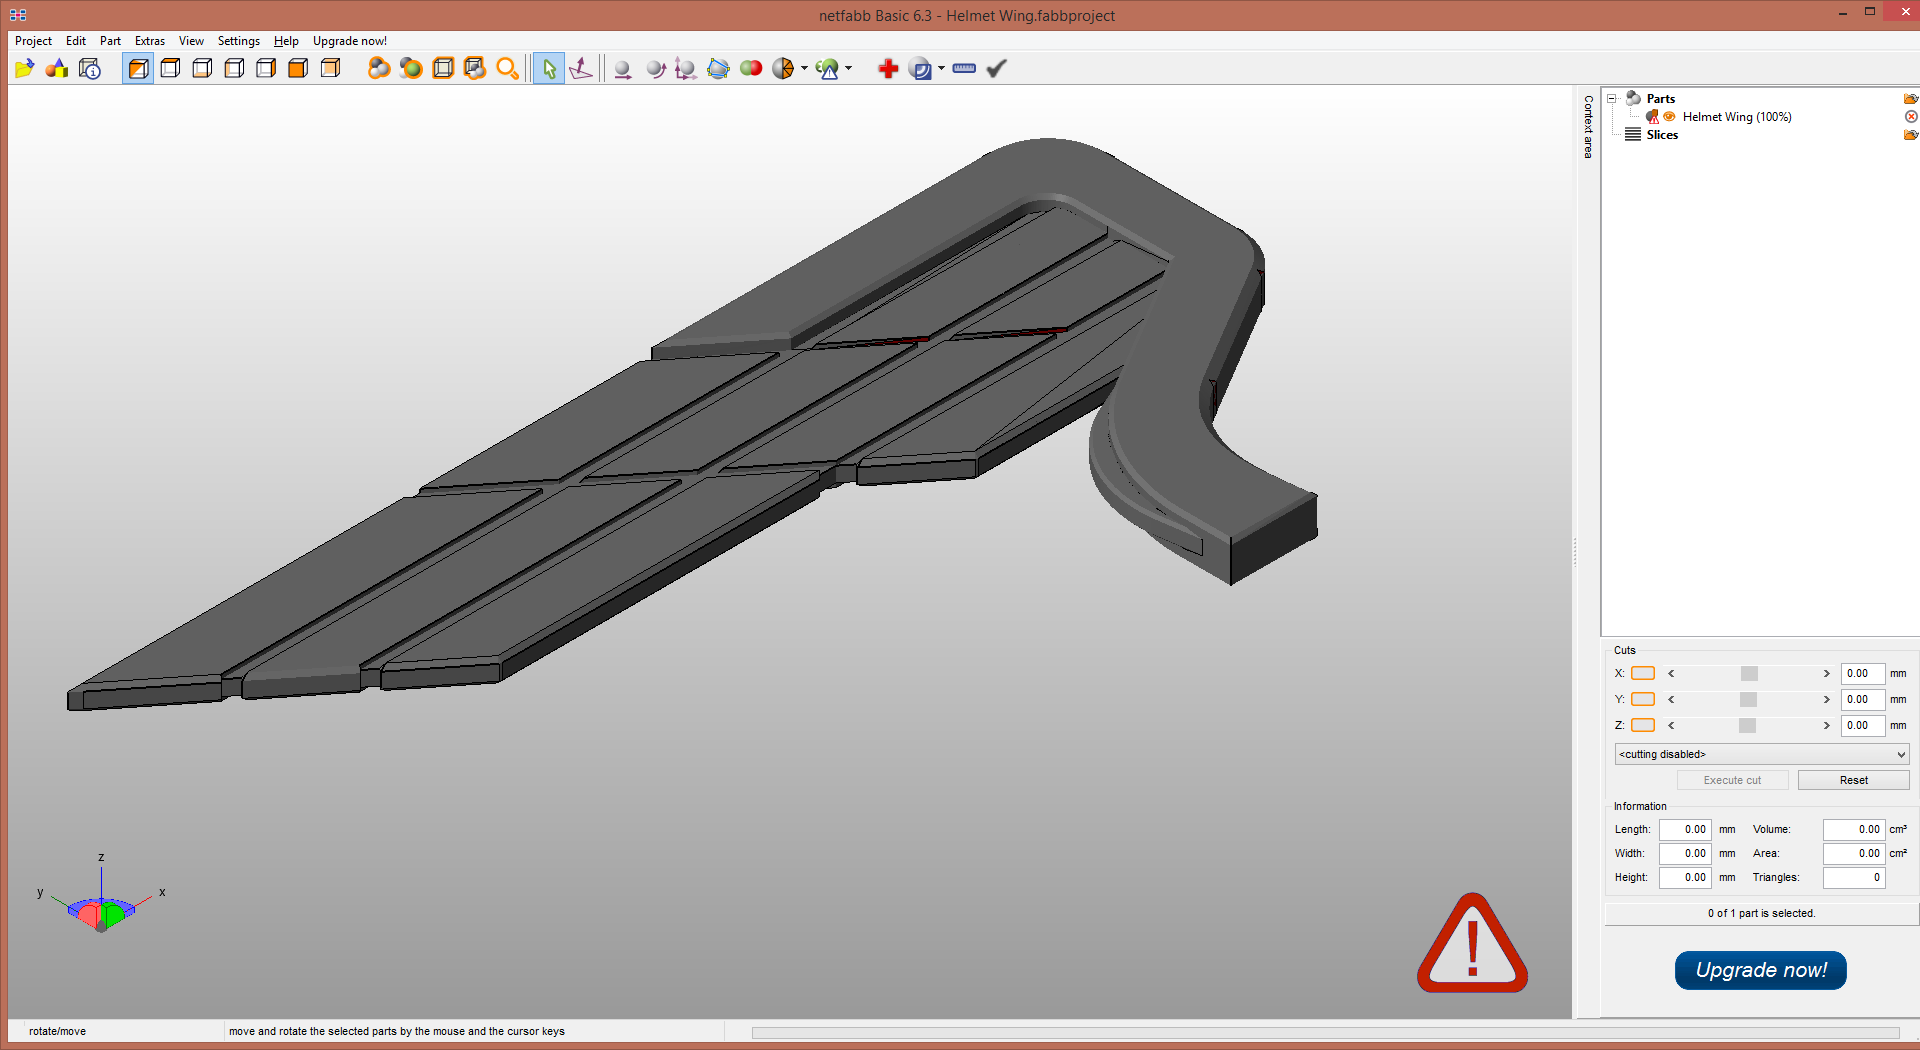Image resolution: width=1920 pixels, height=1050 pixels.
Task: Click the blue Upgrade now! button
Action: (1760, 970)
